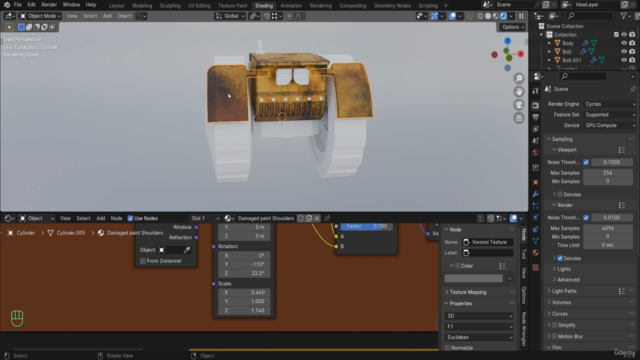
Task: Open Render sampling presets list icon
Action: 622,205
